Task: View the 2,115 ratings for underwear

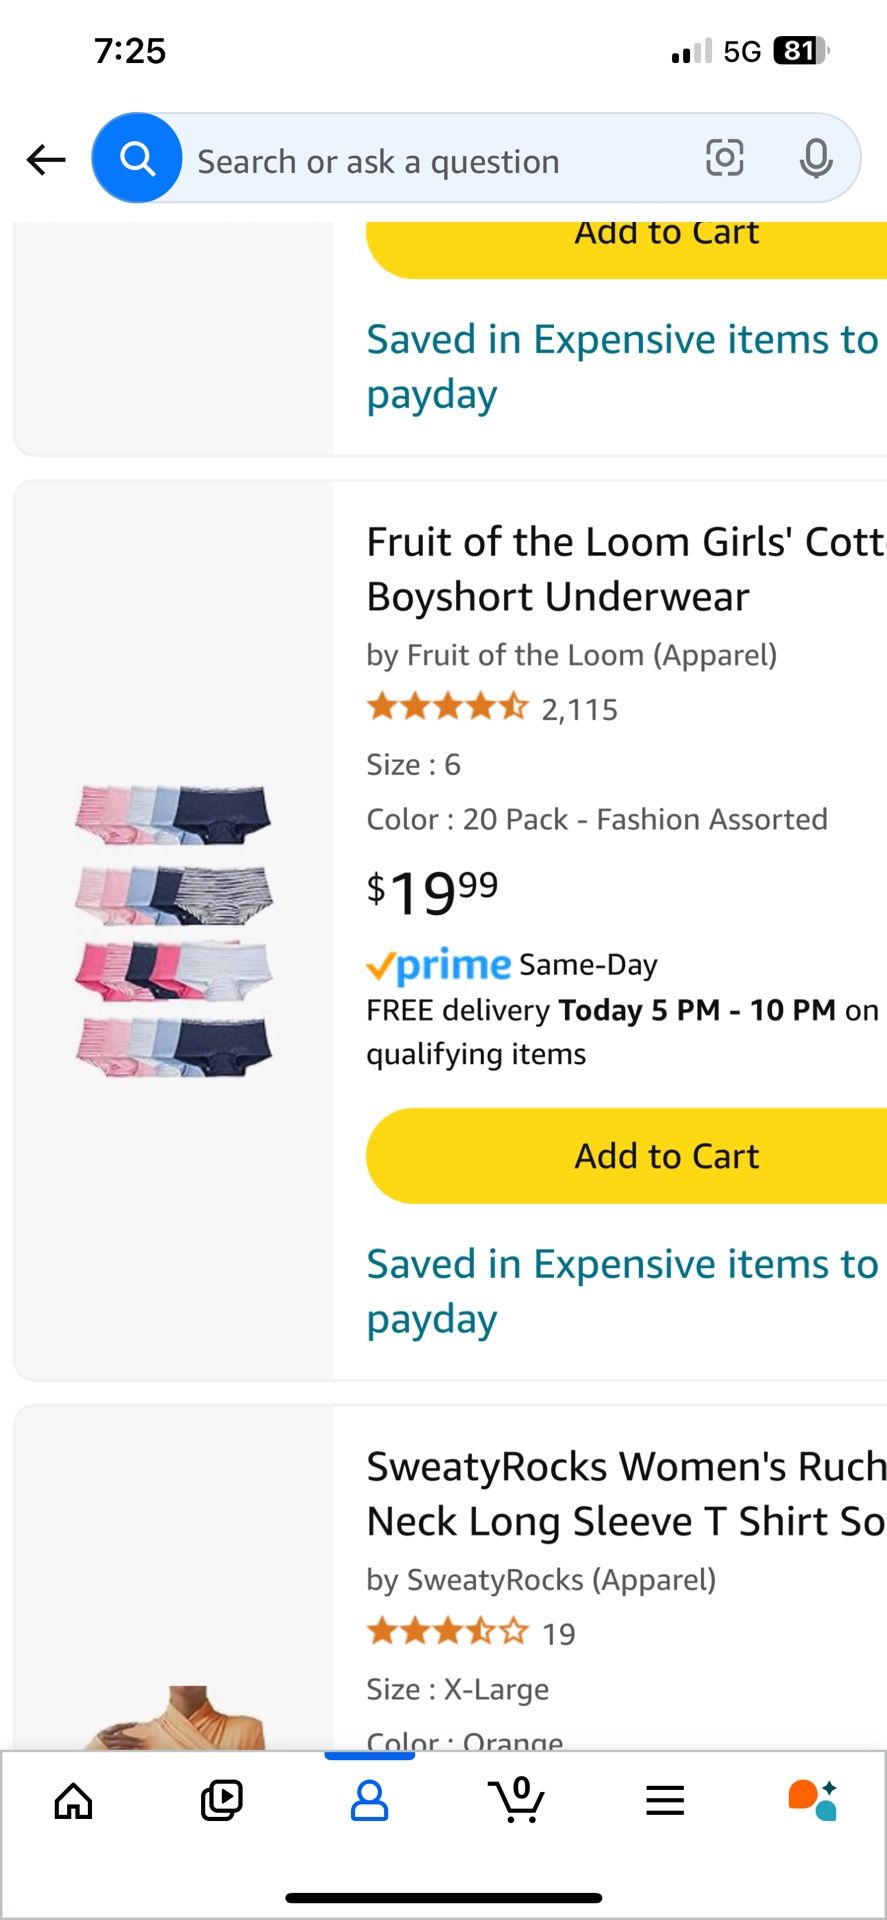Action: 580,710
